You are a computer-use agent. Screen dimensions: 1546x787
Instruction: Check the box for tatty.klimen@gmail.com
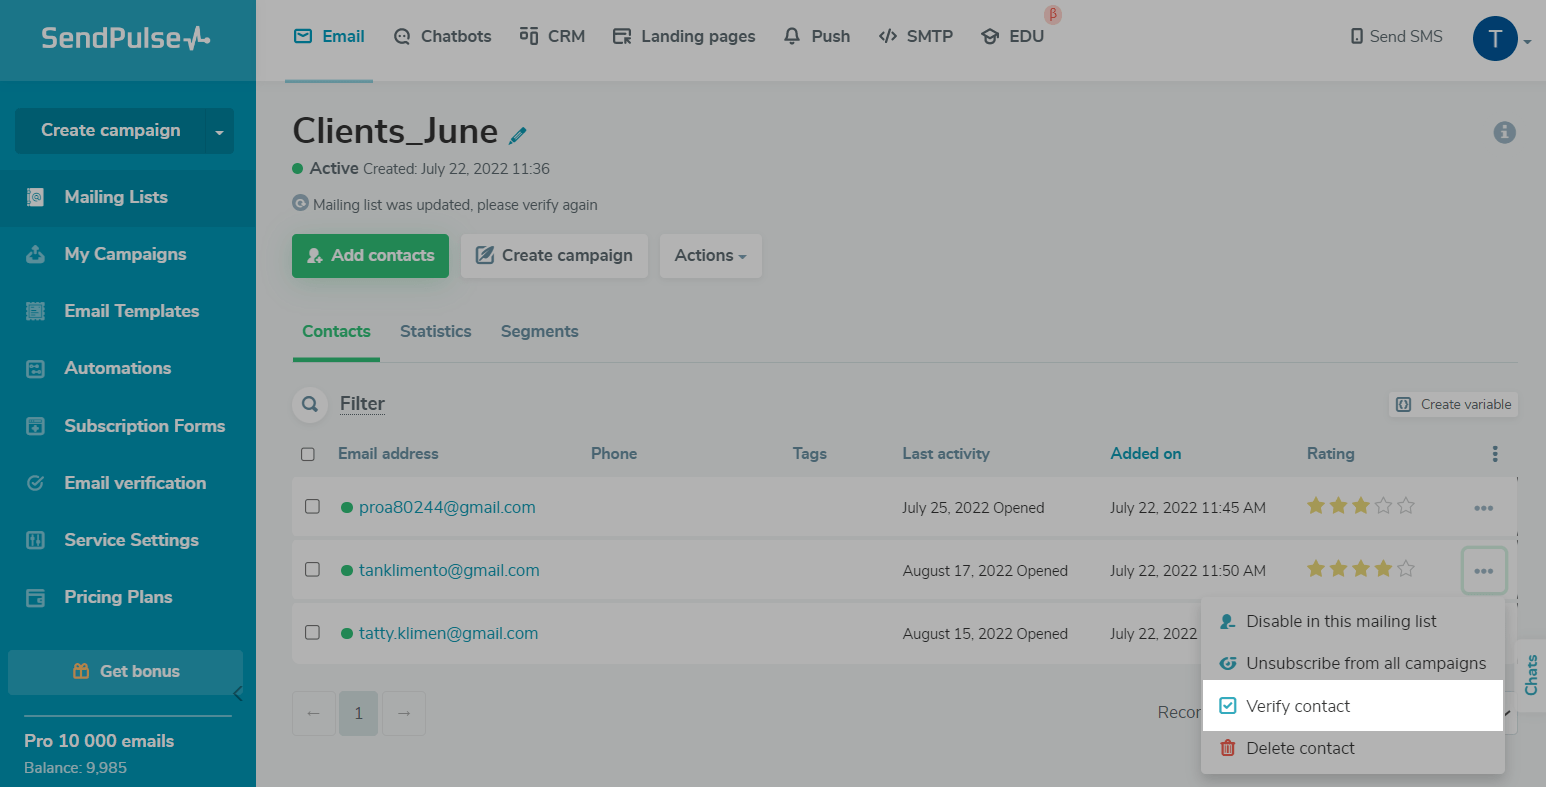pyautogui.click(x=312, y=632)
